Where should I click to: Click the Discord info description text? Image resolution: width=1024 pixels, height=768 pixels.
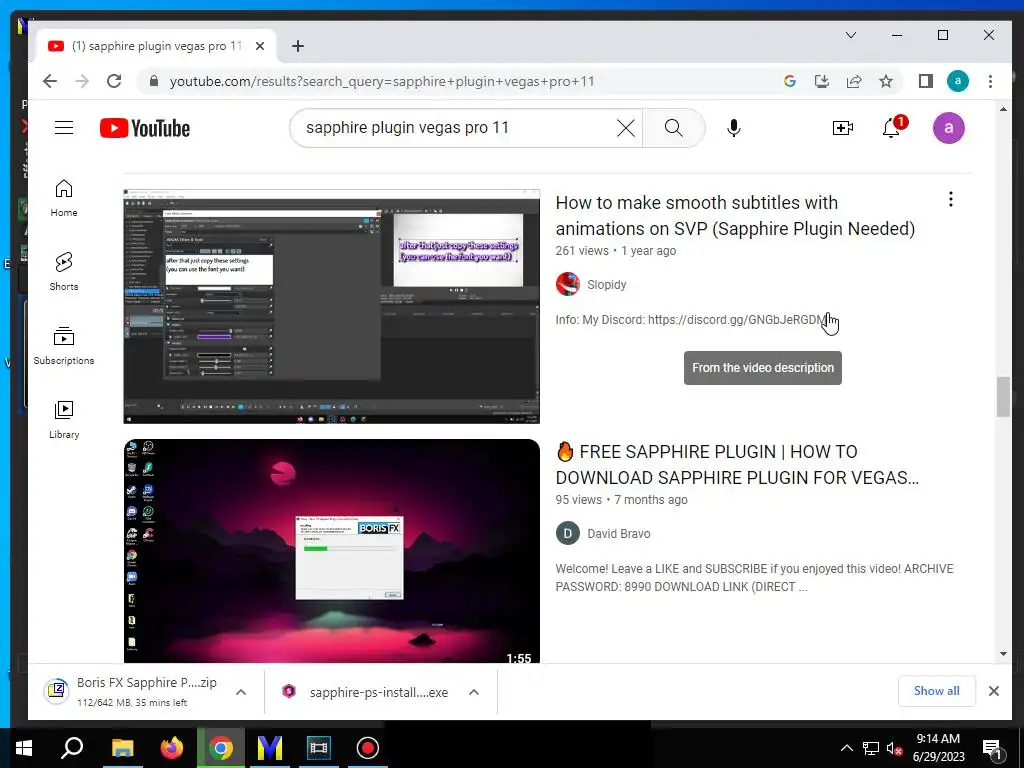pyautogui.click(x=691, y=320)
